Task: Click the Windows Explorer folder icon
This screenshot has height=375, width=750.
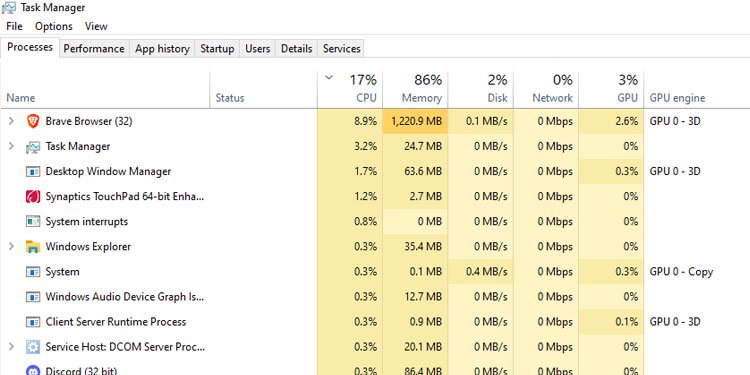Action: (33, 247)
